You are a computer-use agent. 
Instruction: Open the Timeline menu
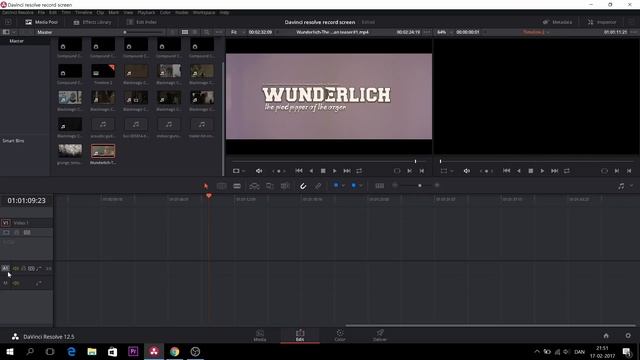pyautogui.click(x=83, y=13)
